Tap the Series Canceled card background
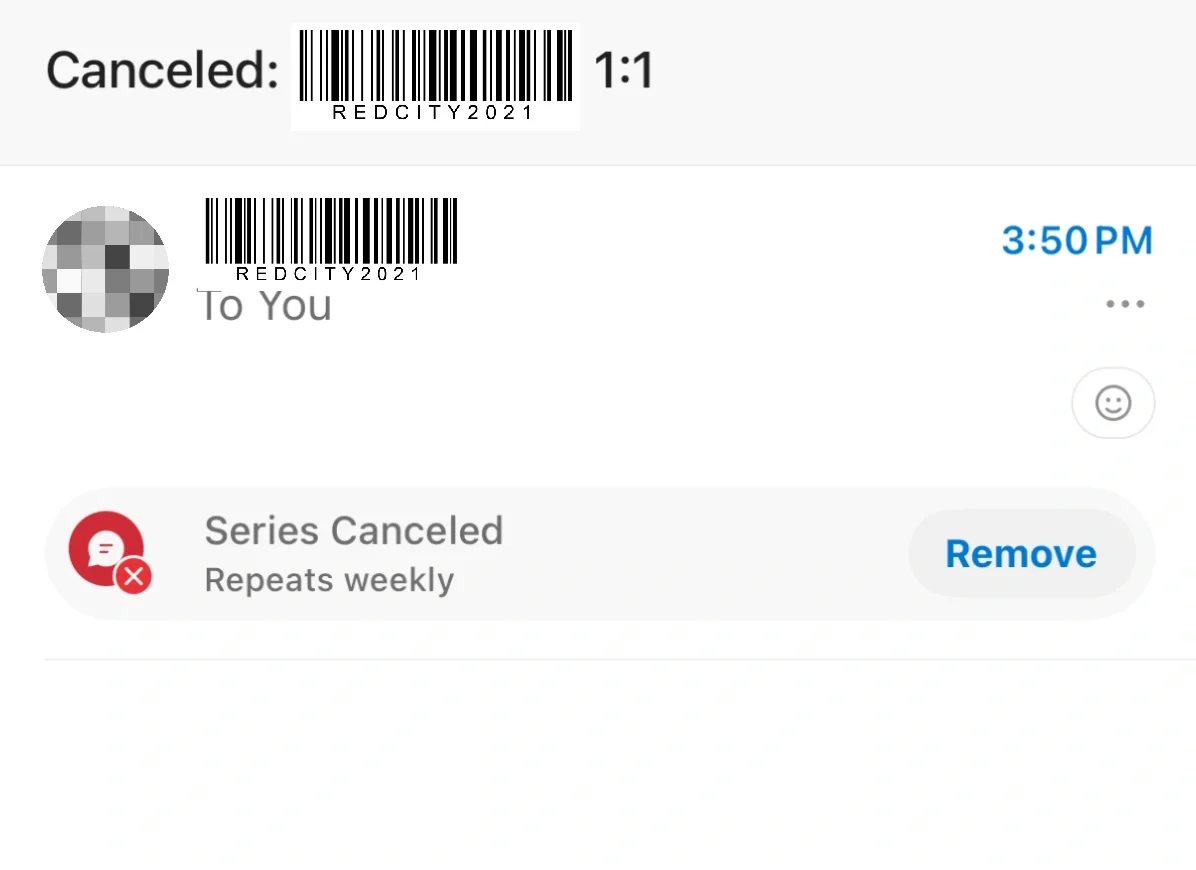 point(600,554)
